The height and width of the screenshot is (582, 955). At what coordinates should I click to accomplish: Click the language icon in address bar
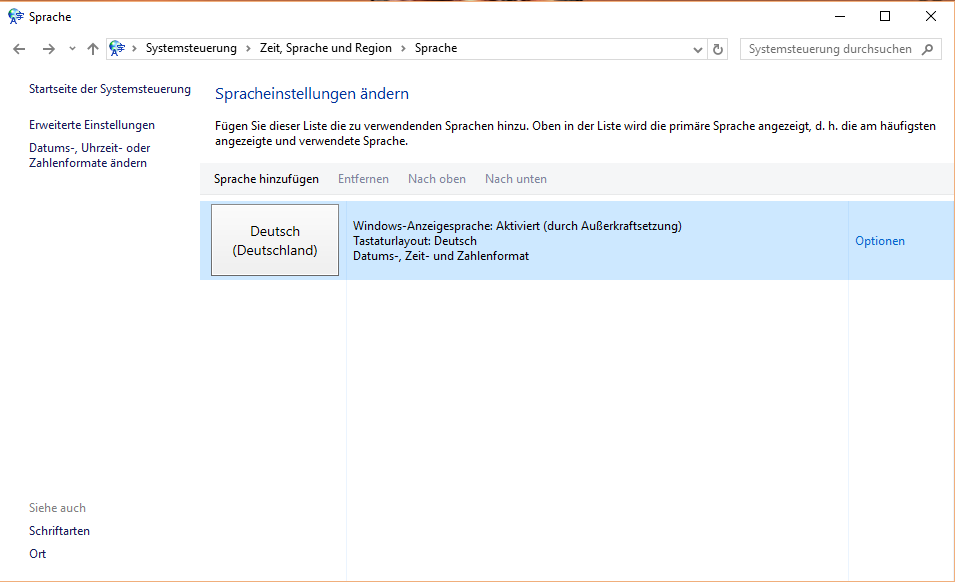click(x=118, y=48)
